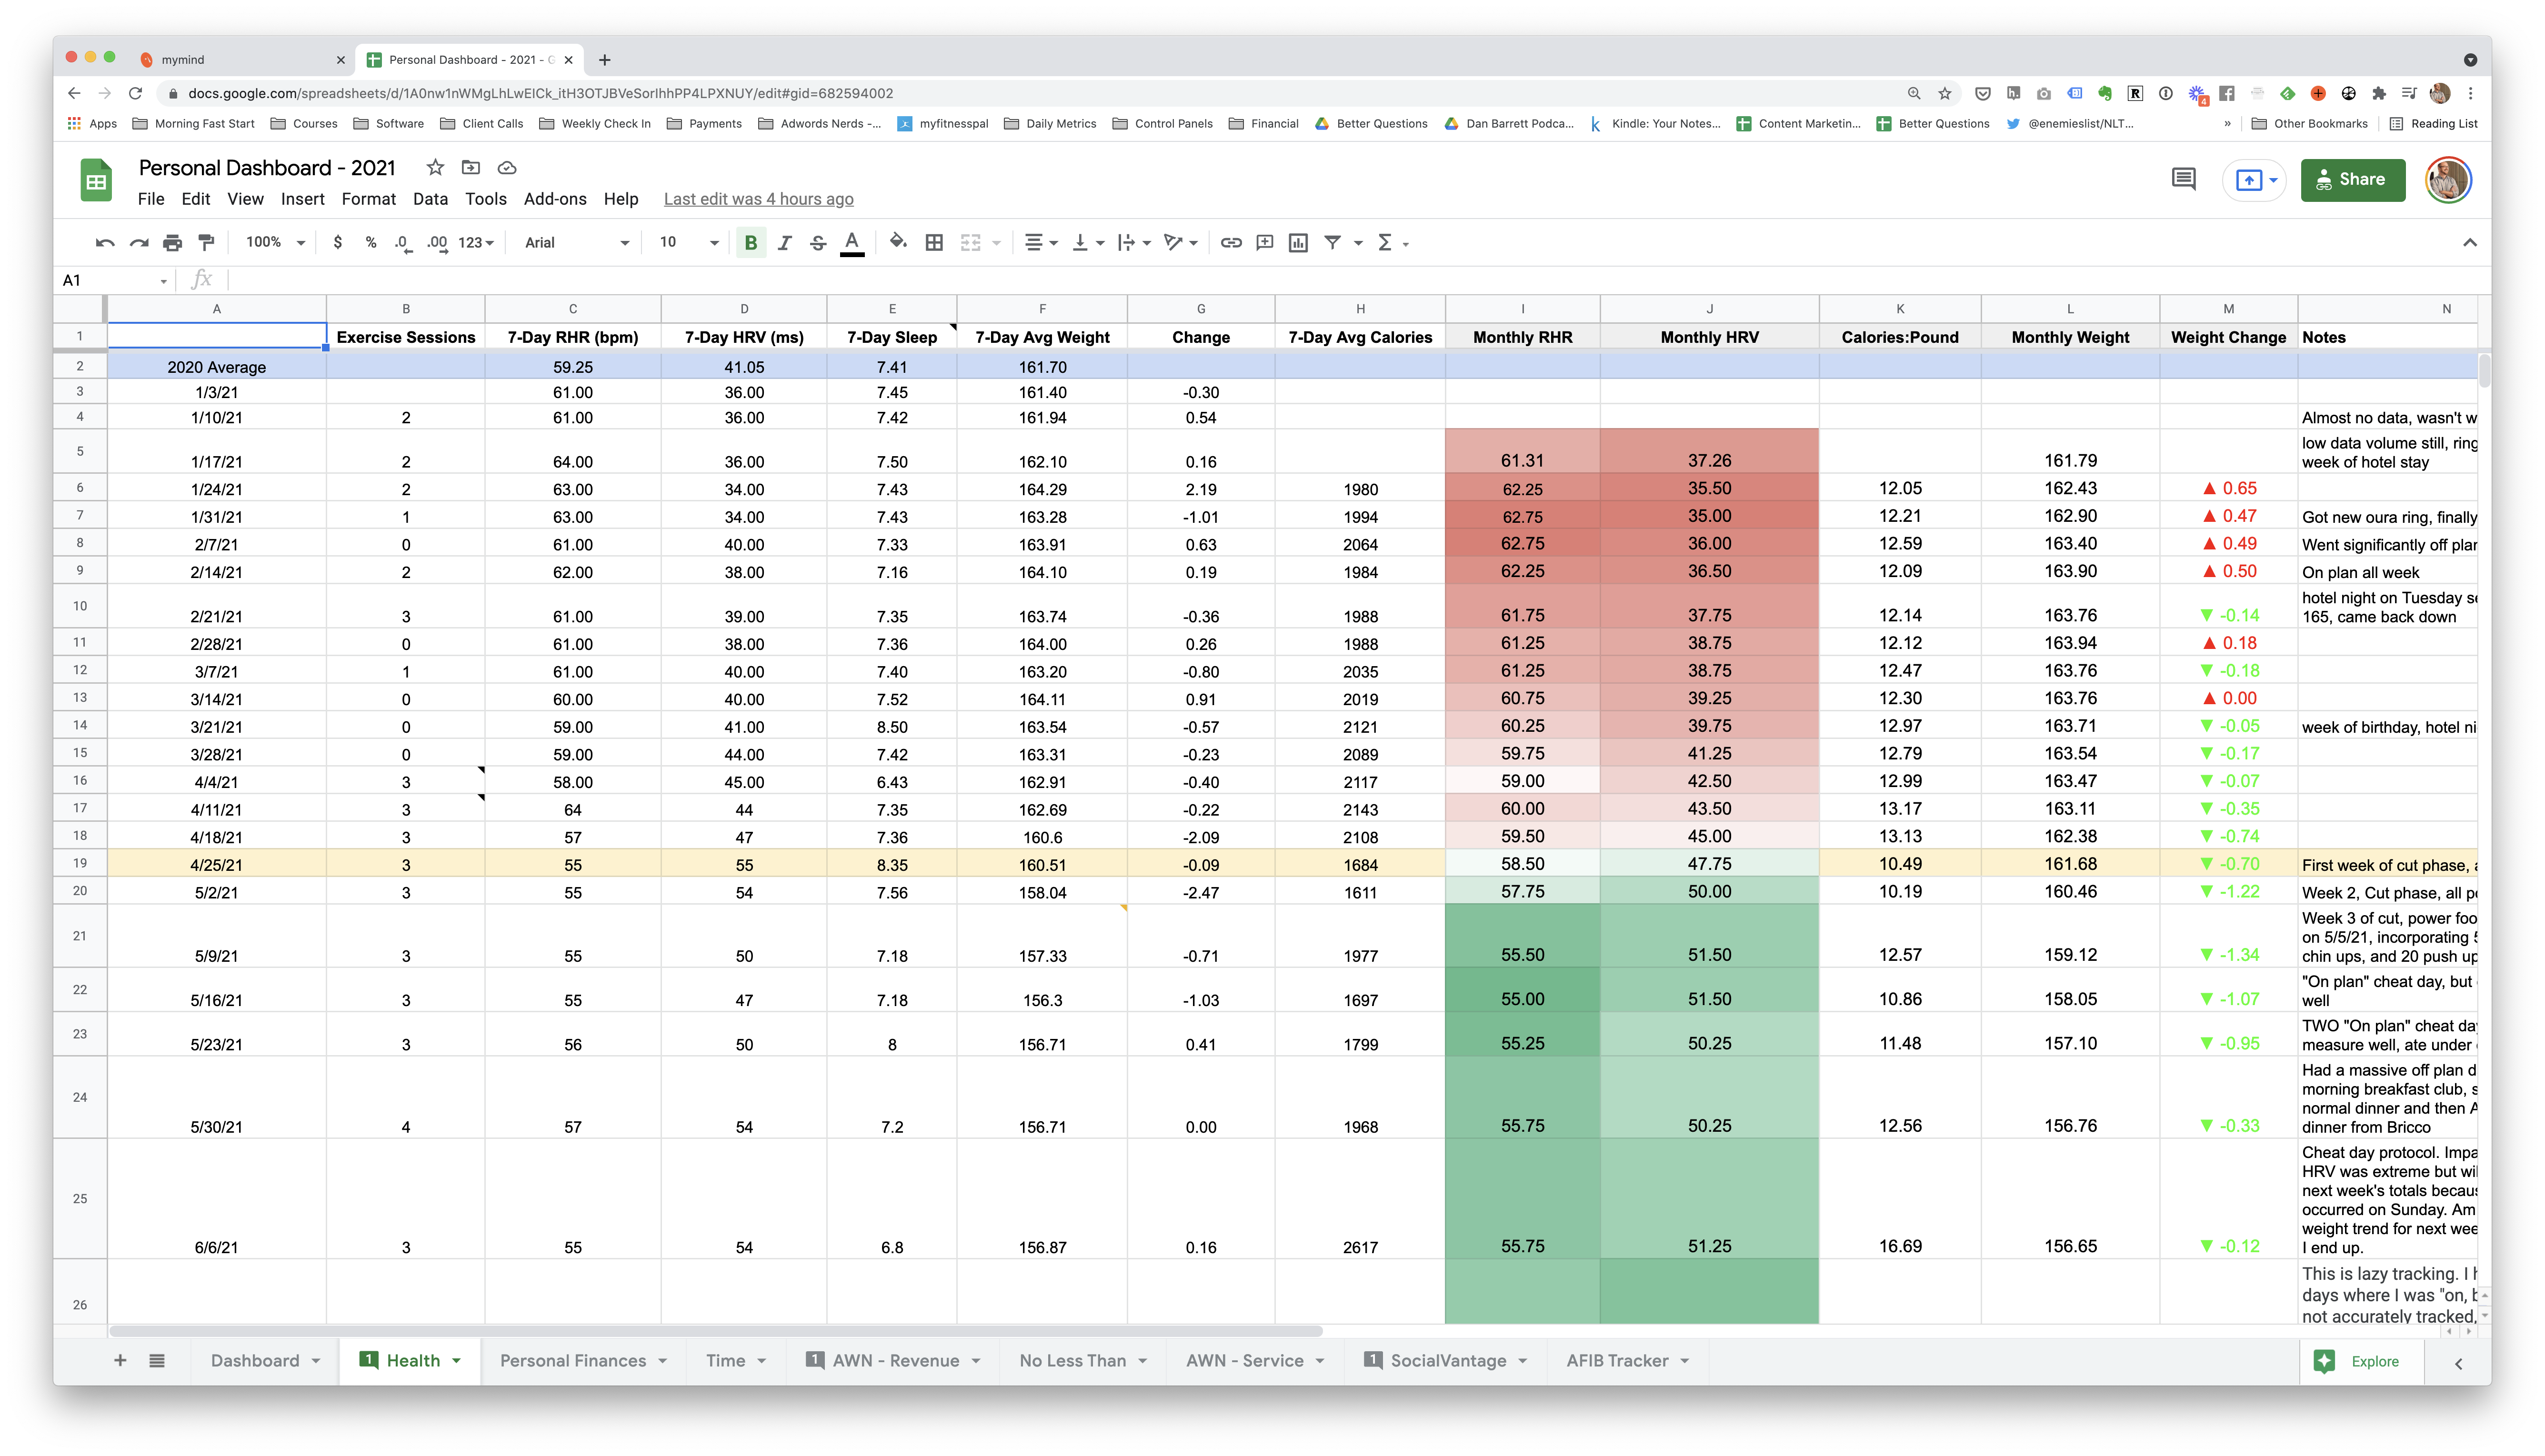Screen dimensions: 2545x1456
Task: Click the Redo icon in toolbar
Action: (139, 242)
